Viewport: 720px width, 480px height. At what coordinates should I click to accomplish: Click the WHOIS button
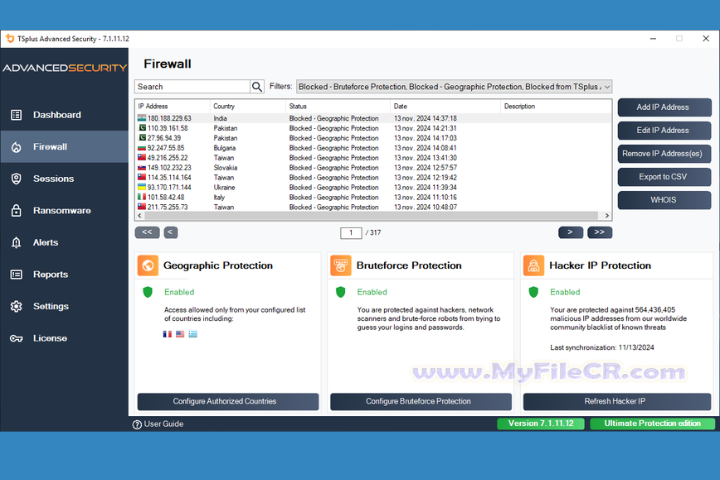pos(664,200)
